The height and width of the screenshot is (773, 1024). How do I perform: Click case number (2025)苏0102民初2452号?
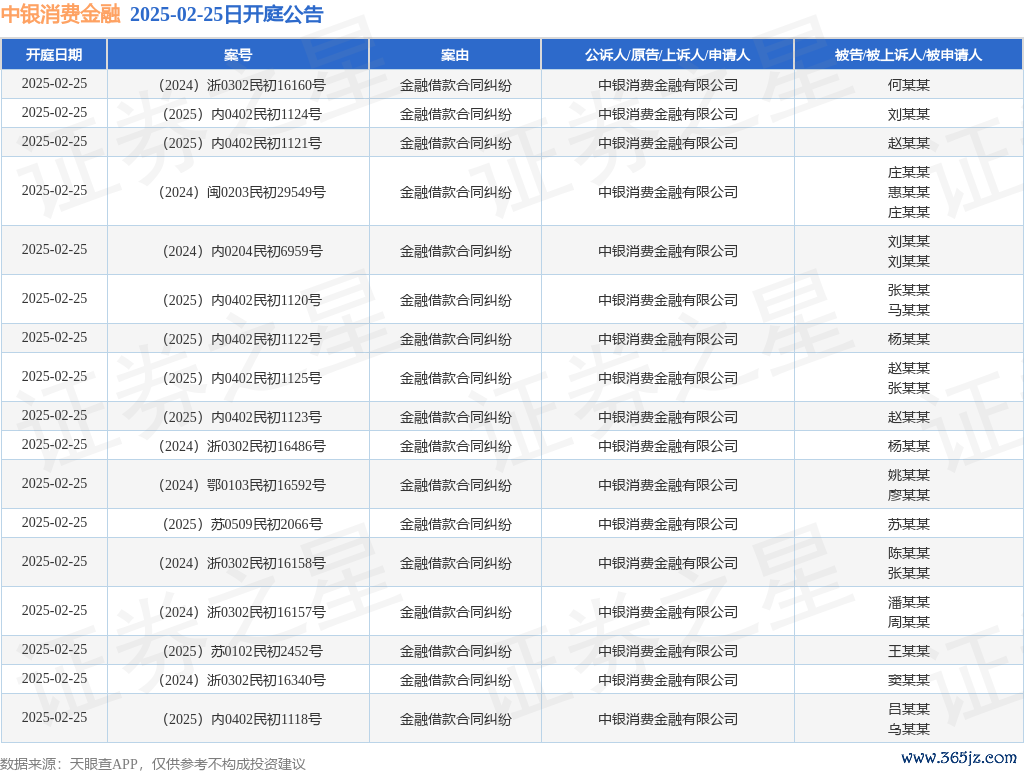[x=242, y=651]
